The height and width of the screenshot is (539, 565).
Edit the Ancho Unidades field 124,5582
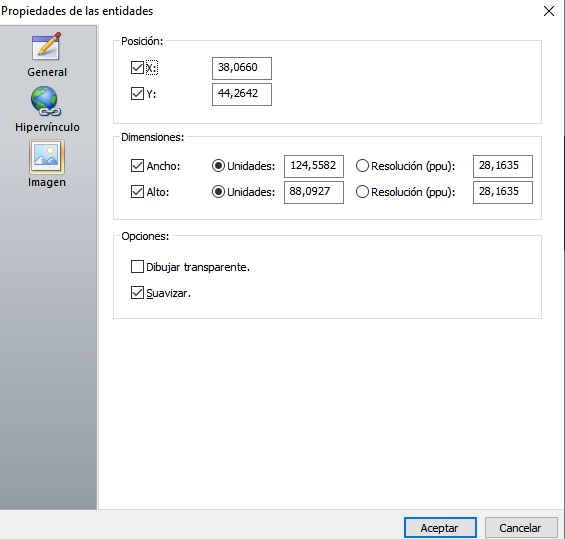(x=314, y=166)
